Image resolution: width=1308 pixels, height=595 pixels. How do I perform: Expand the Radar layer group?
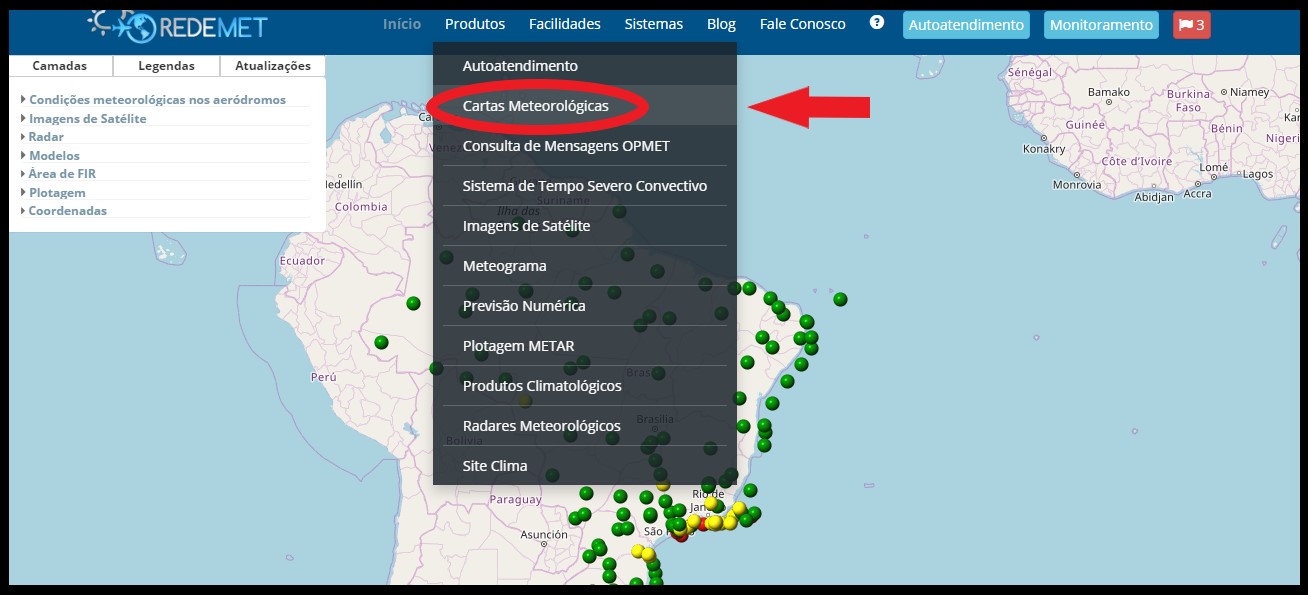46,137
